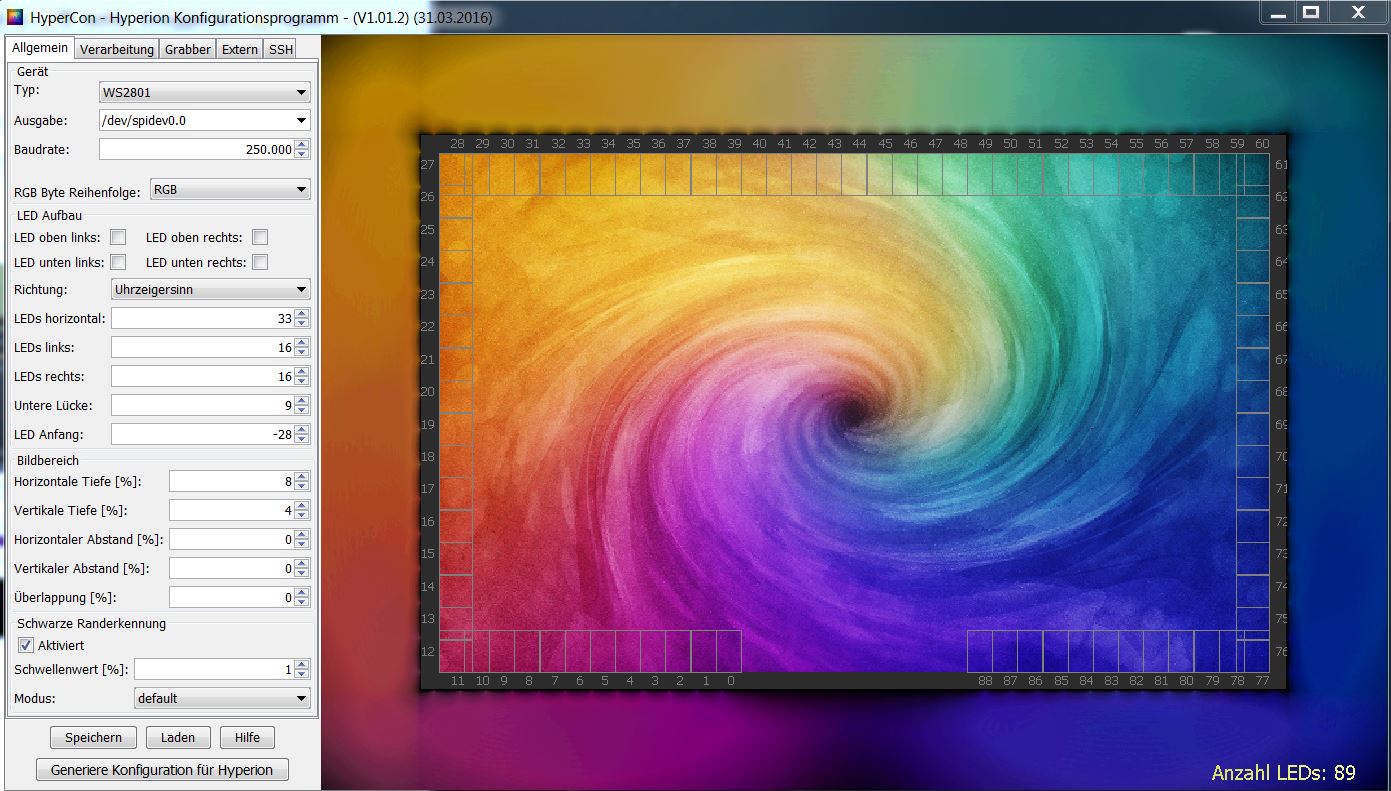Screen dimensions: 1391x791
Task: Toggle the LED oben links checkbox
Action: [118, 237]
